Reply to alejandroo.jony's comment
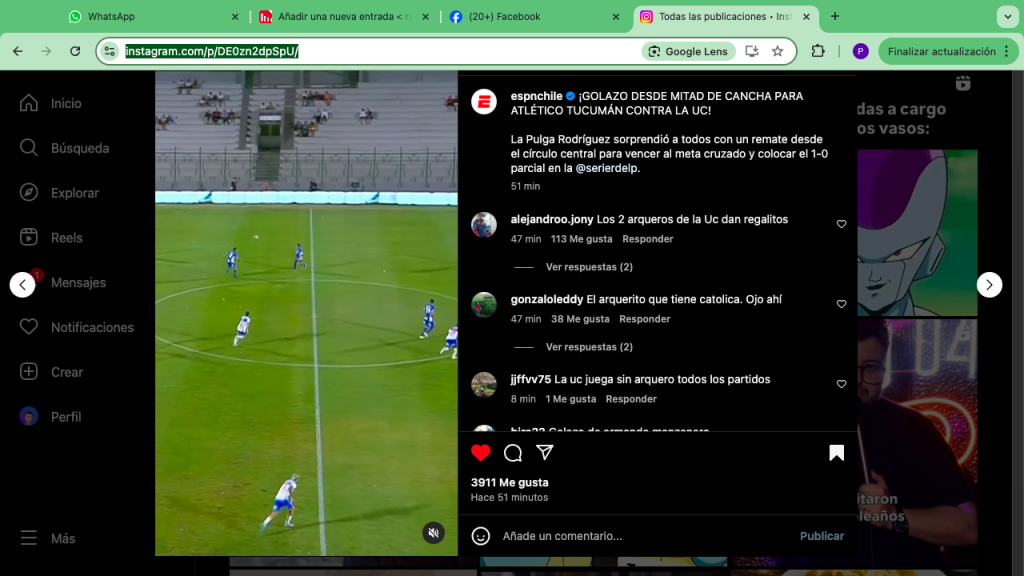The width and height of the screenshot is (1024, 576). (x=647, y=239)
